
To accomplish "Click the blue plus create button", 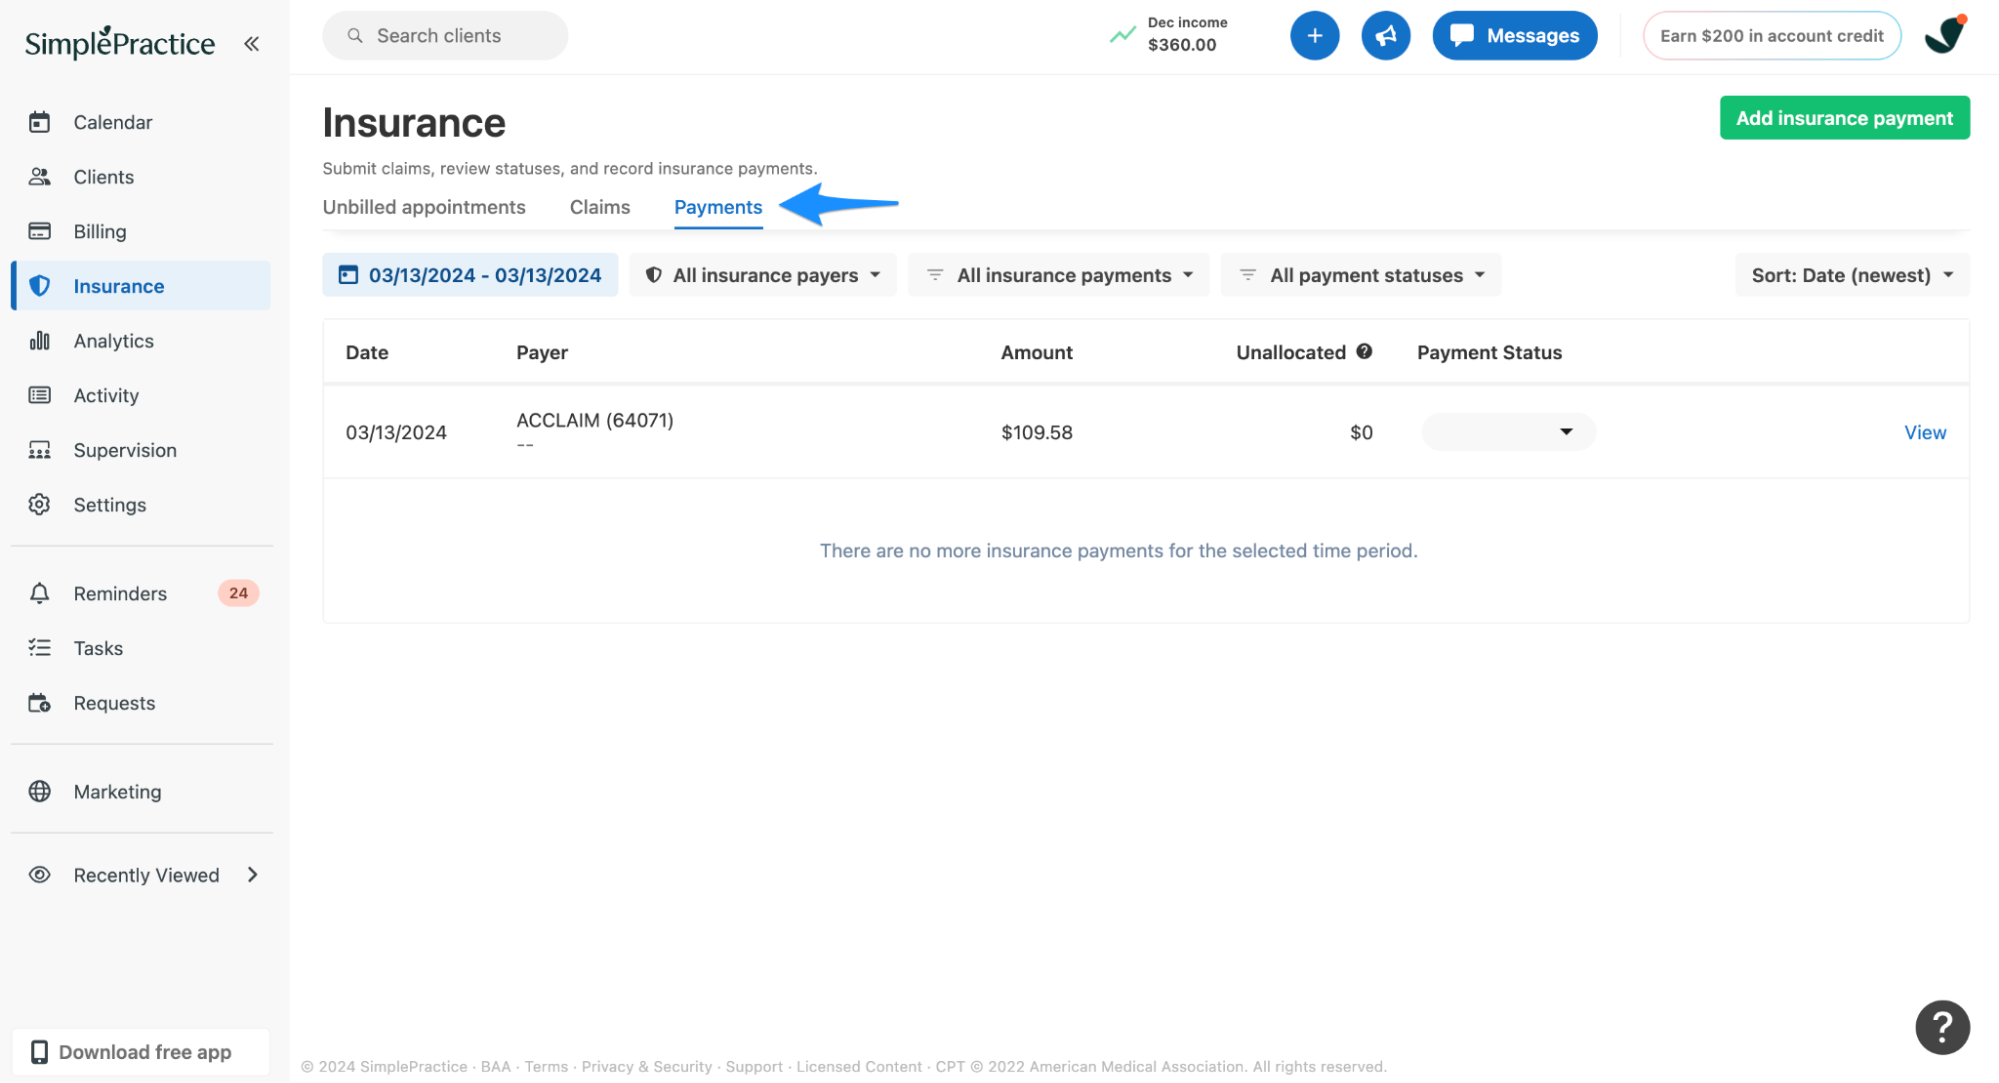I will pos(1314,36).
